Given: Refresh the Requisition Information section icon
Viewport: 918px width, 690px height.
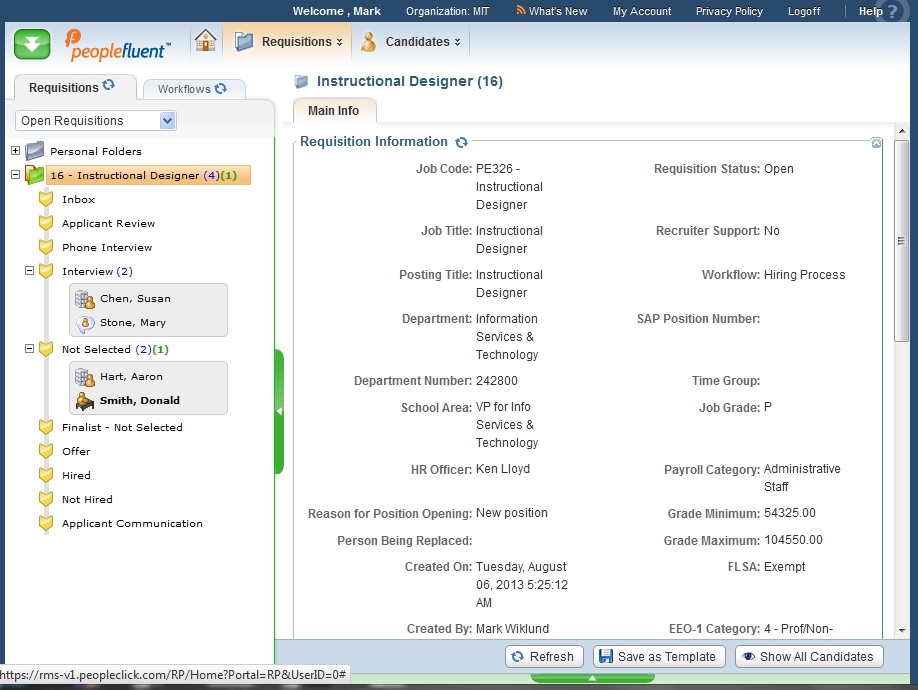Looking at the screenshot, I should tap(461, 143).
